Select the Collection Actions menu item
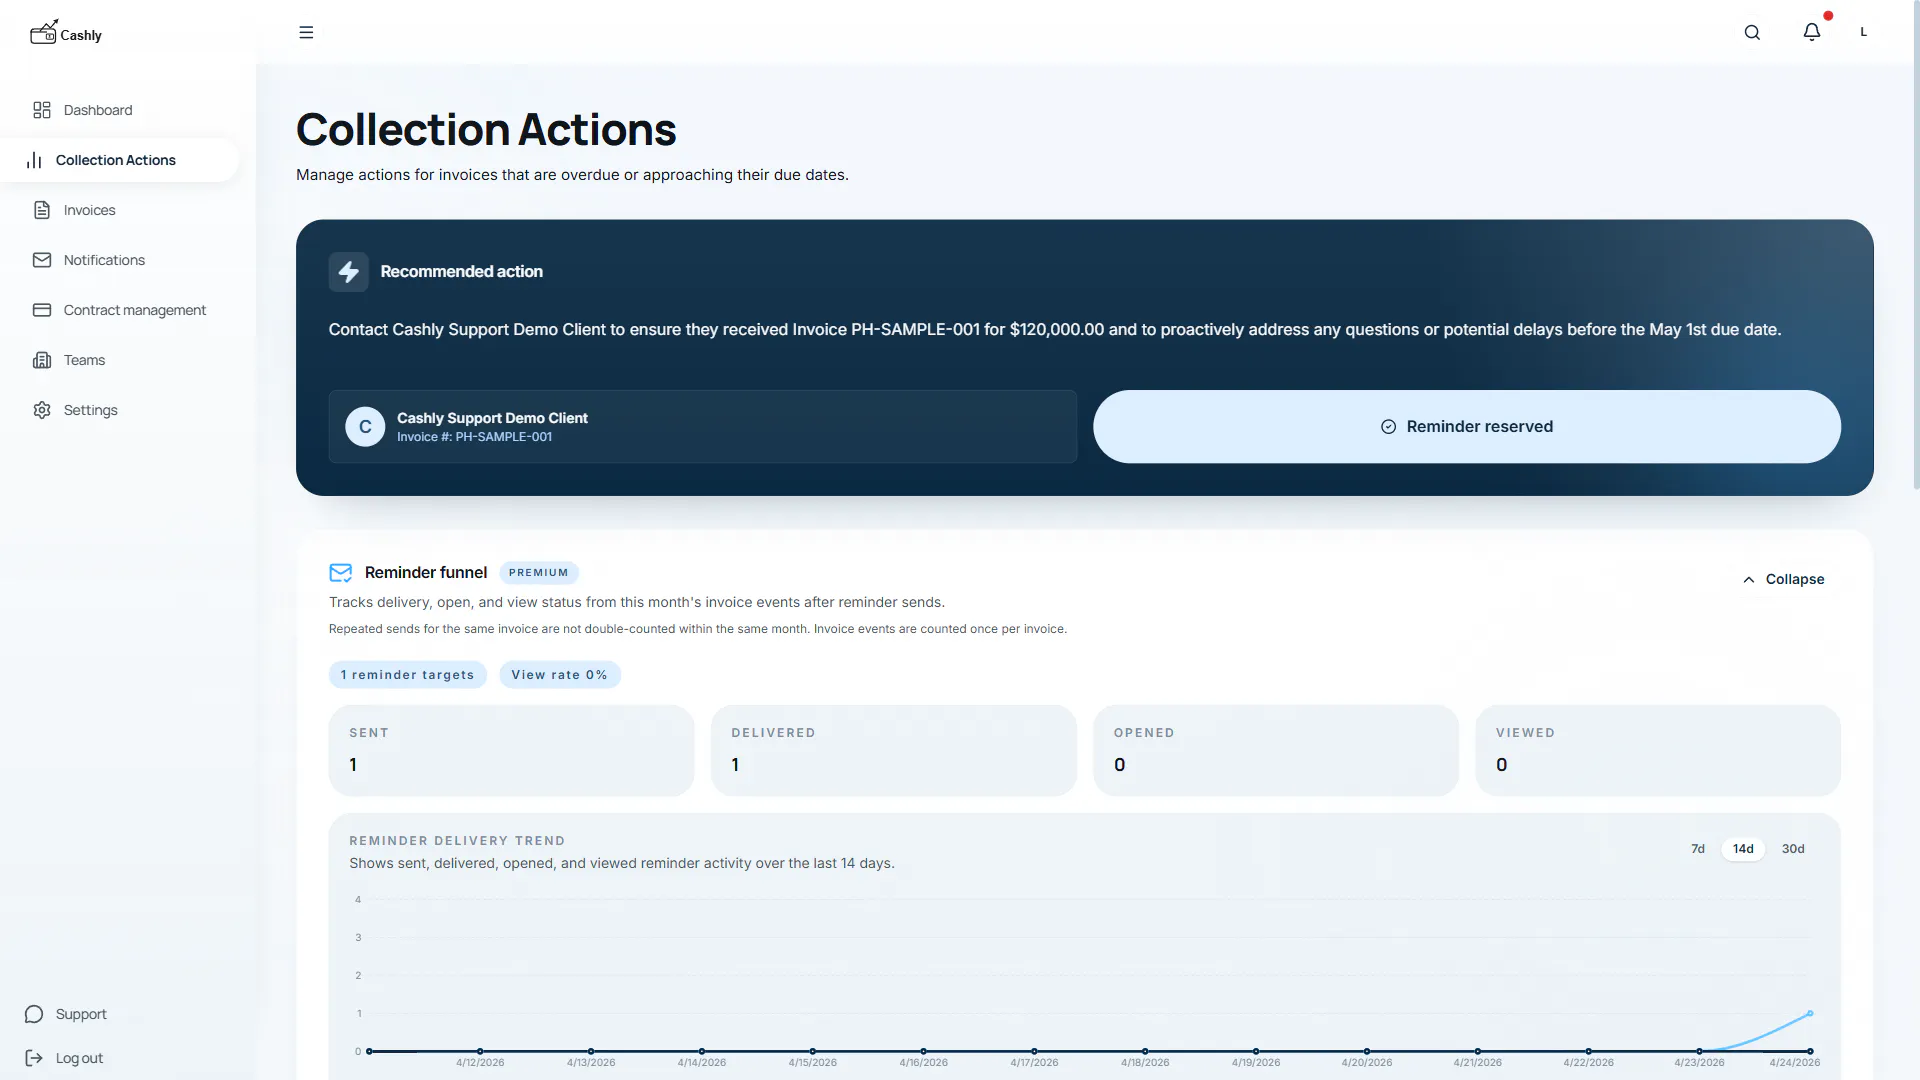This screenshot has height=1080, width=1920. 119,160
